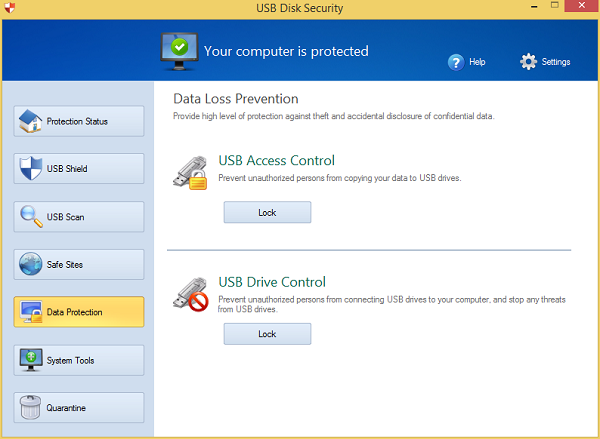Click the USB drive with padlock icon
600x439 pixels.
[190, 173]
